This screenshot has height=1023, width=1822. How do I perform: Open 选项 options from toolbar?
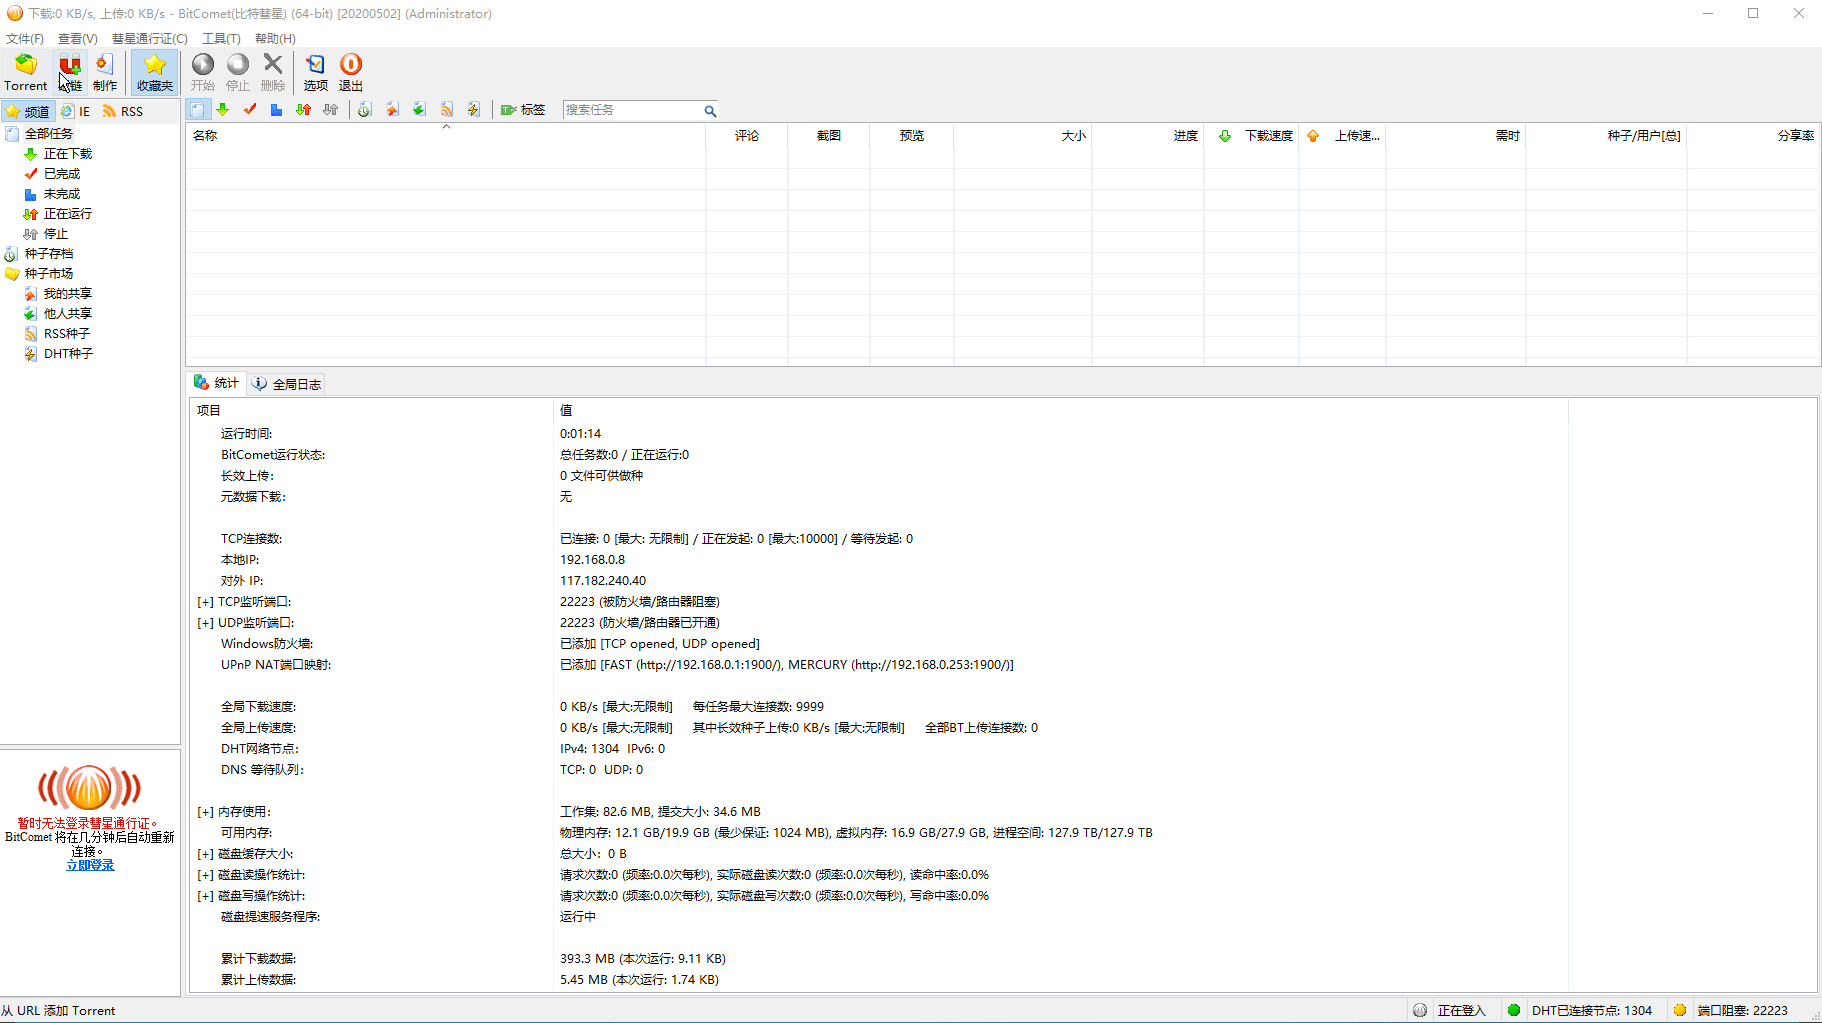(316, 72)
